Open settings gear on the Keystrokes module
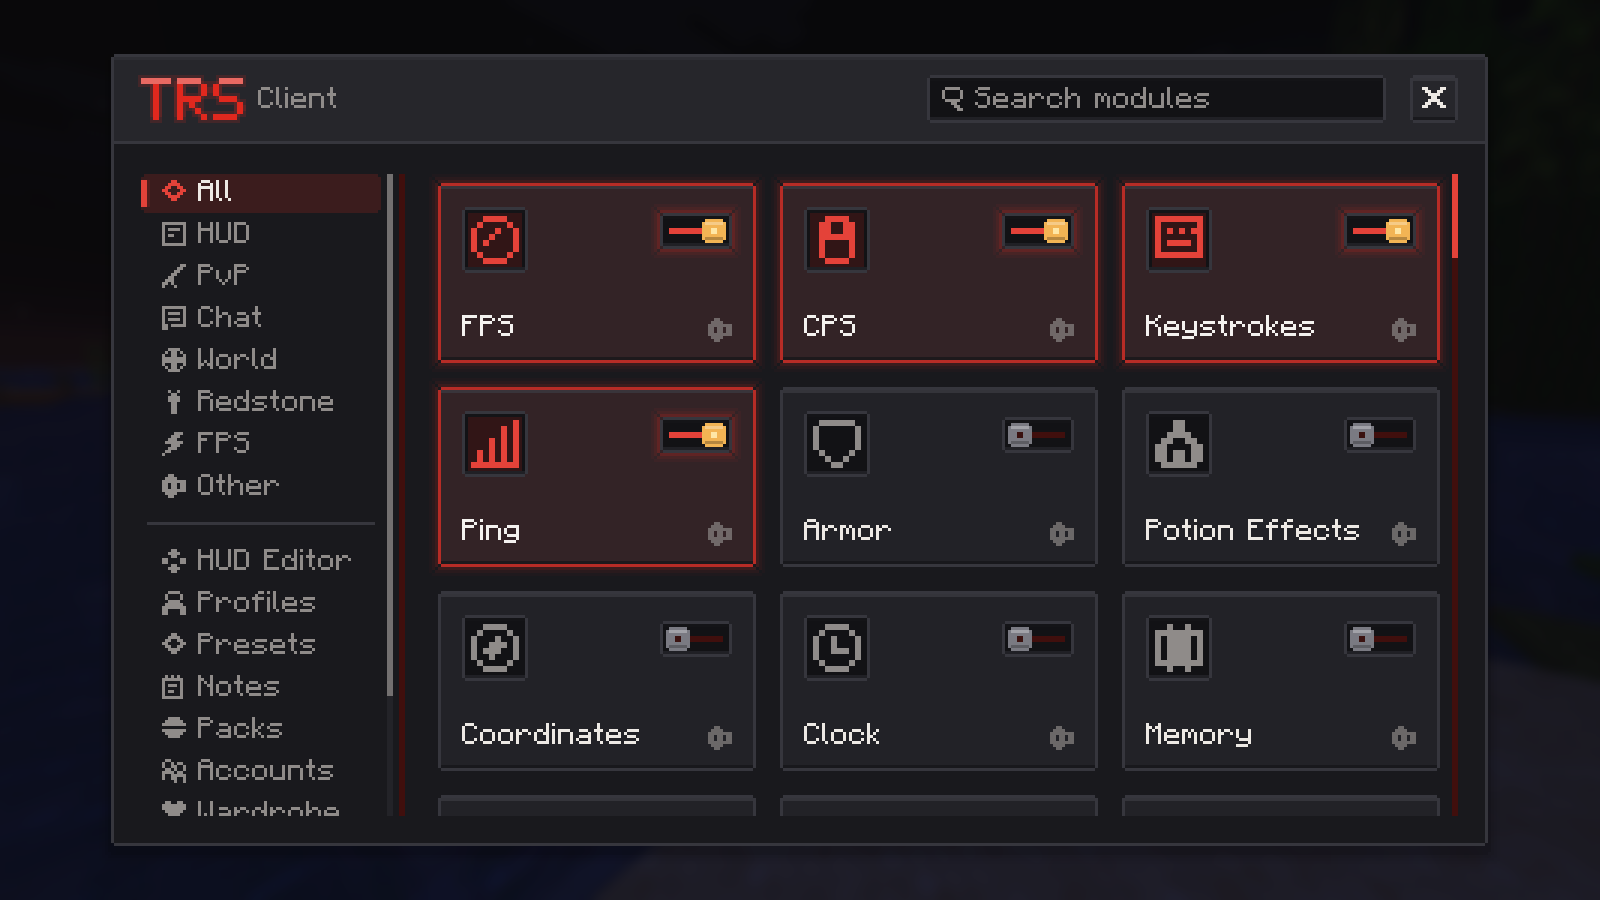Viewport: 1600px width, 900px height. (1404, 329)
